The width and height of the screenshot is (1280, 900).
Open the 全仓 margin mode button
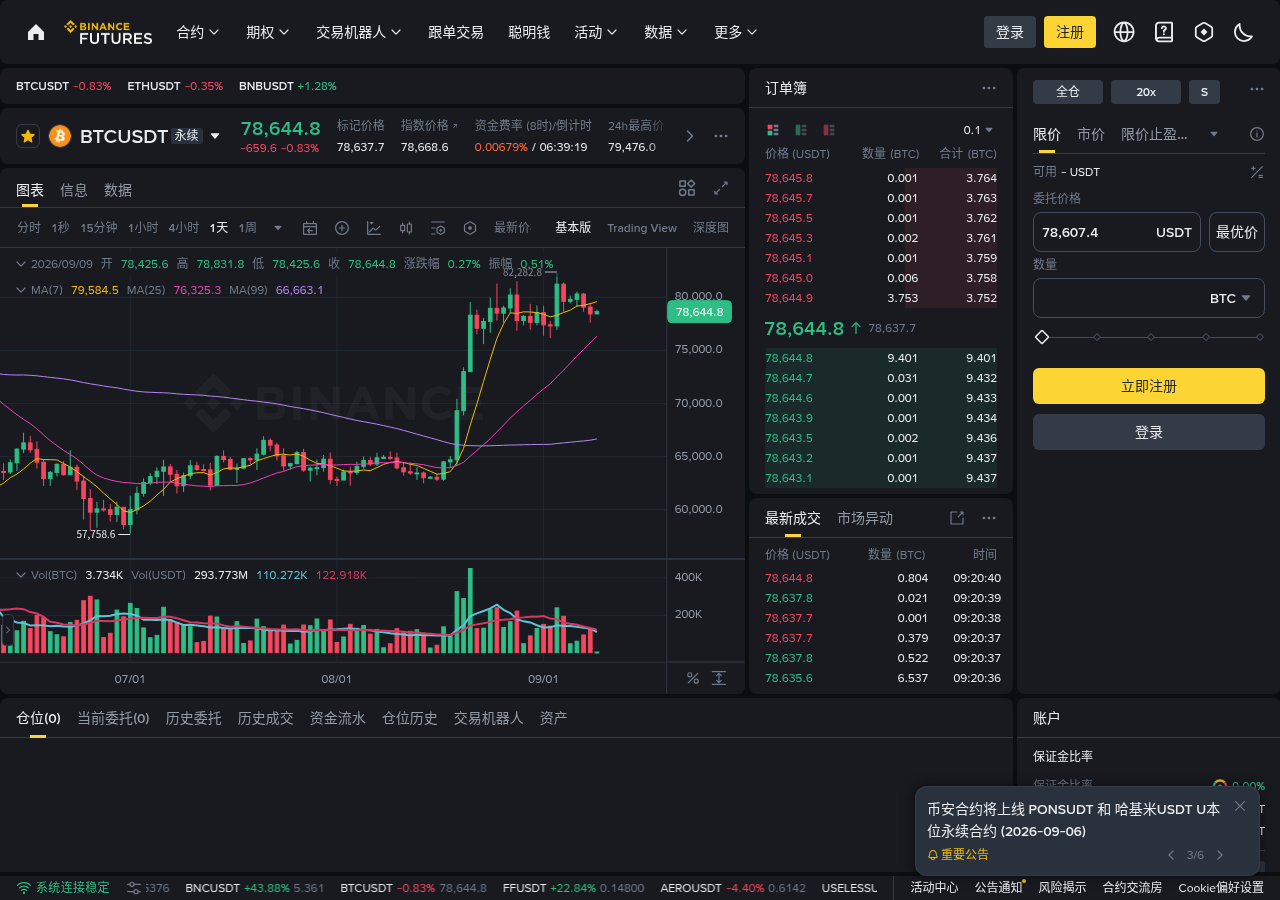click(1068, 92)
